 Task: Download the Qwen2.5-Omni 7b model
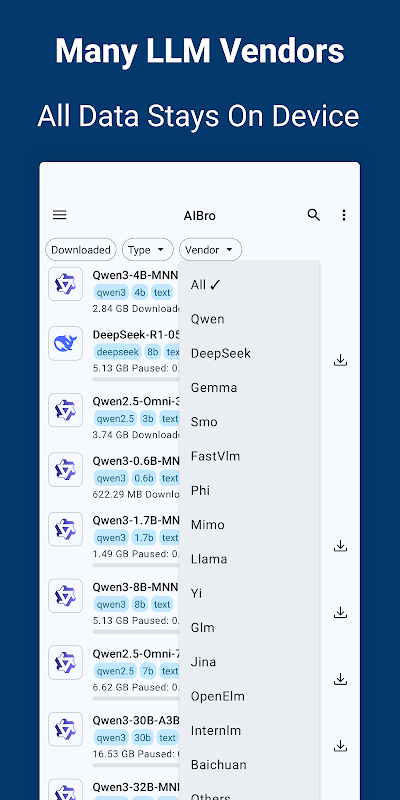coord(340,679)
